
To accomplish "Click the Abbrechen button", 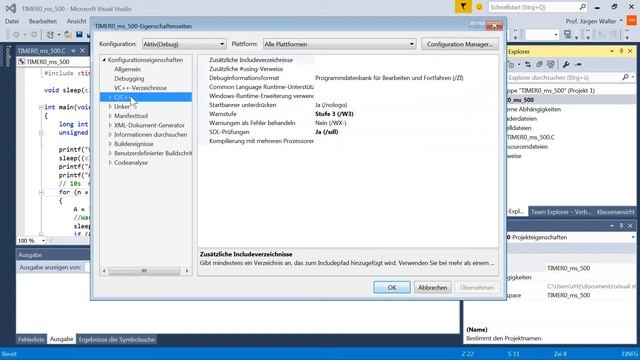I will [x=432, y=287].
